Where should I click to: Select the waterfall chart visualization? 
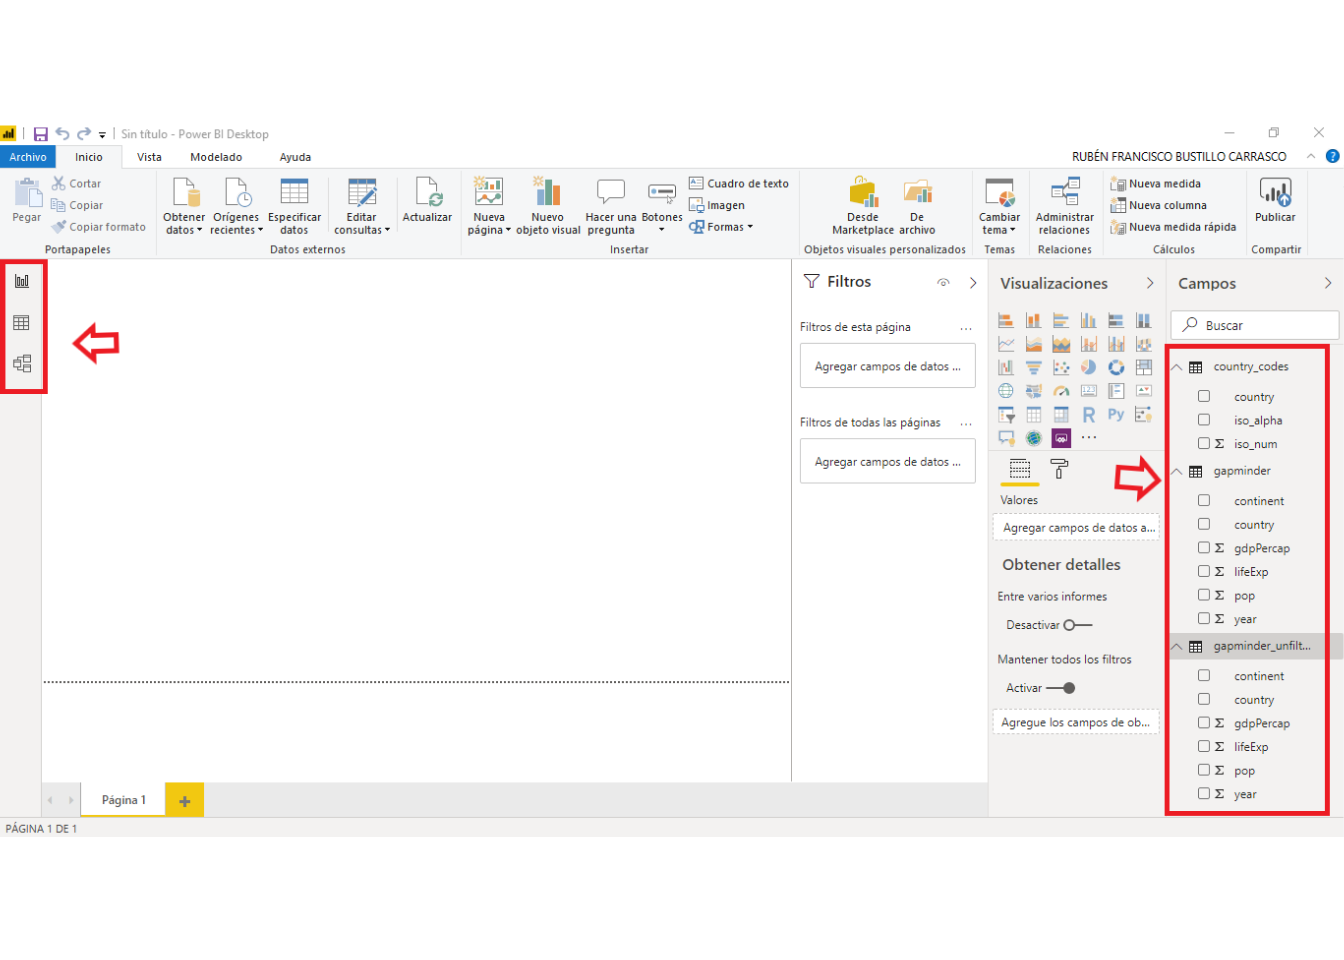click(1006, 367)
